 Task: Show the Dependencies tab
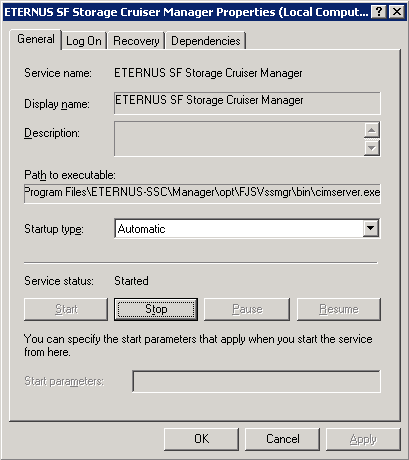(x=206, y=41)
